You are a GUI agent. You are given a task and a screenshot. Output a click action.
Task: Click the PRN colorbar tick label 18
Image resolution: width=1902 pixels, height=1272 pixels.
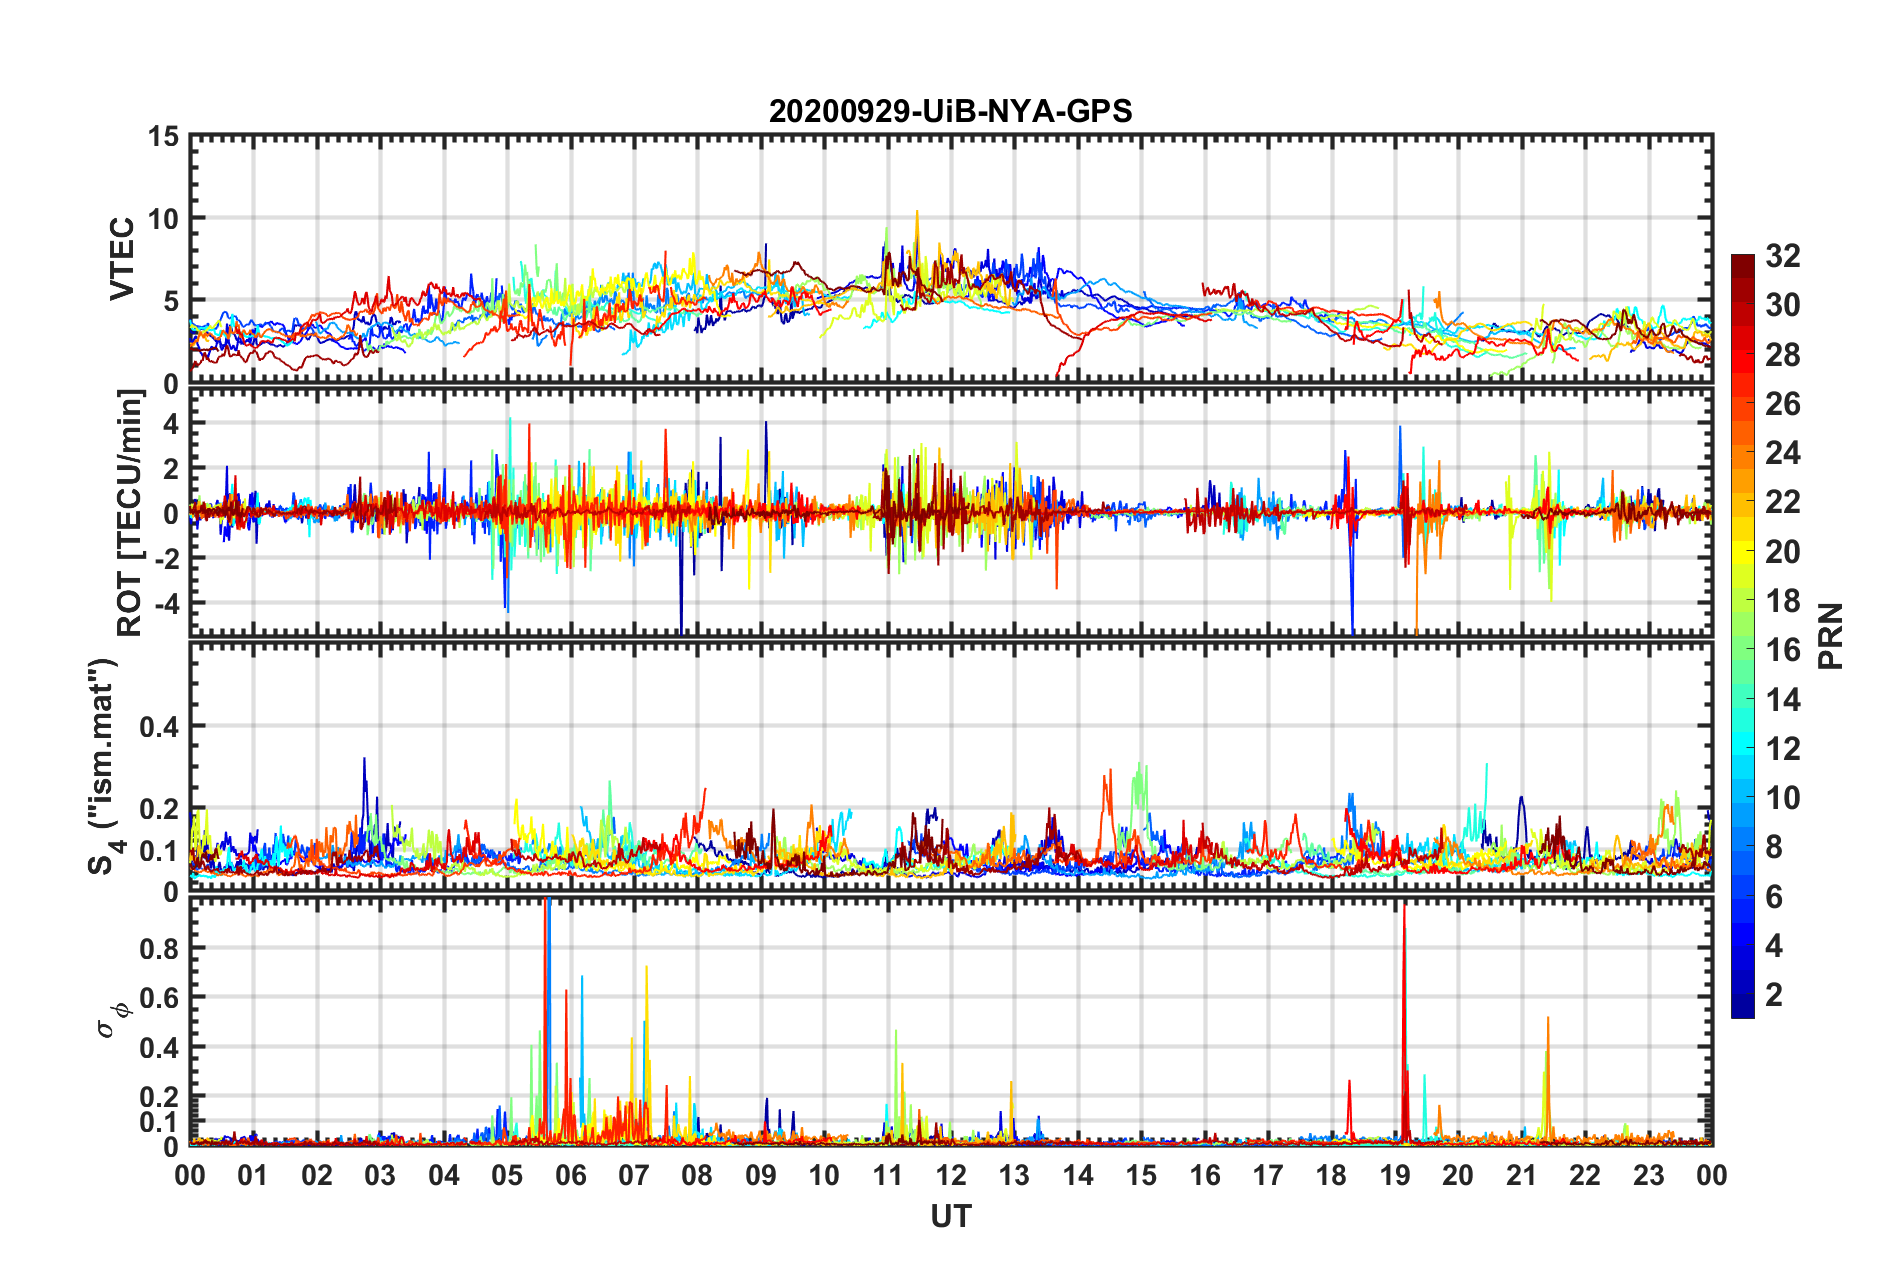1782,601
